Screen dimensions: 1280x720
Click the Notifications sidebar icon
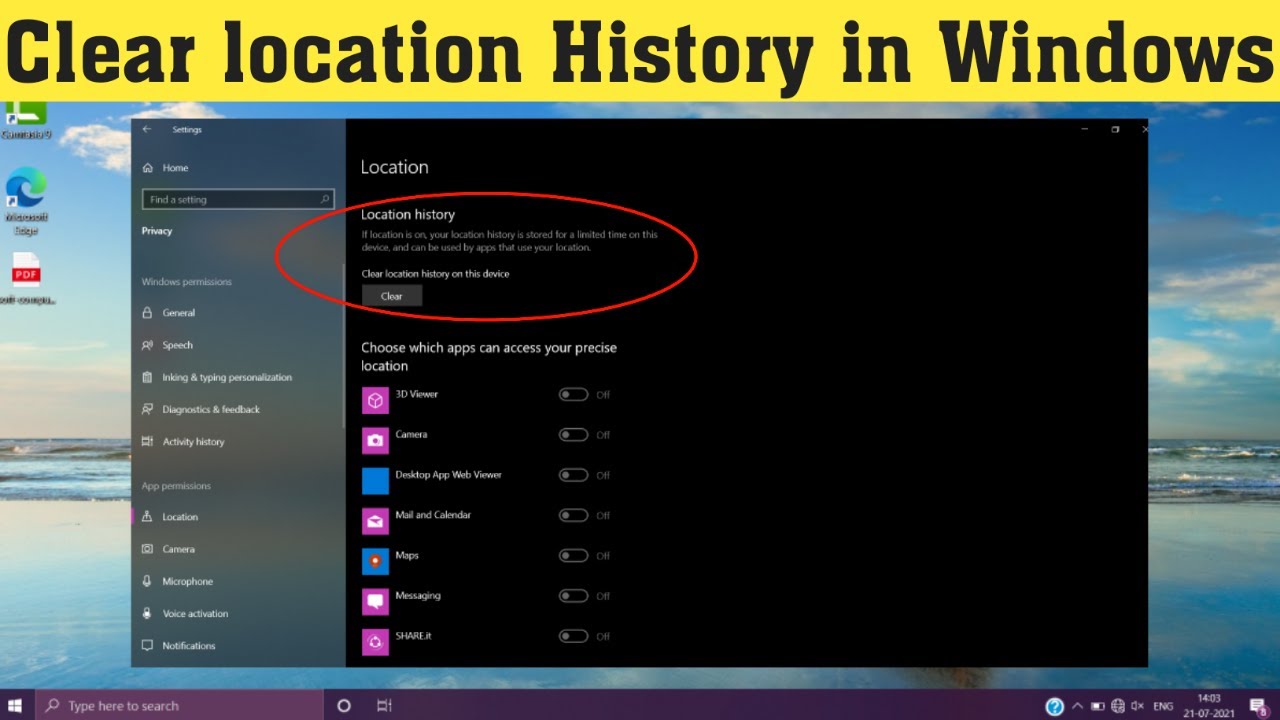point(148,646)
